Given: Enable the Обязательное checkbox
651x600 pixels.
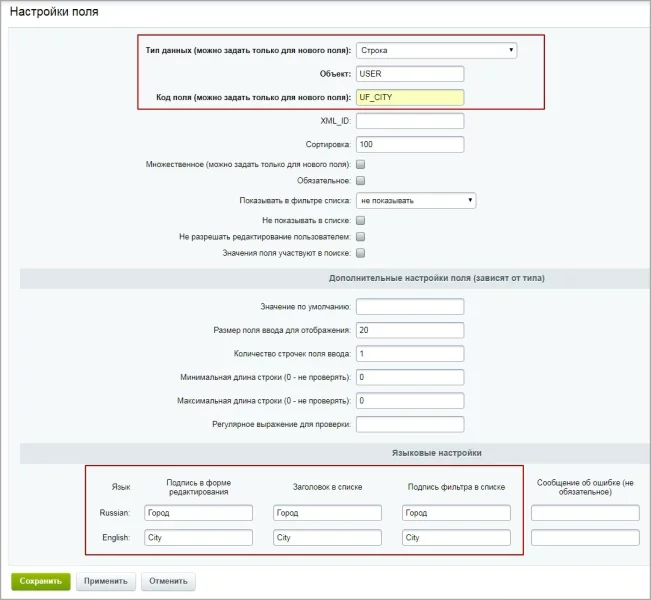Looking at the screenshot, I should [x=361, y=181].
